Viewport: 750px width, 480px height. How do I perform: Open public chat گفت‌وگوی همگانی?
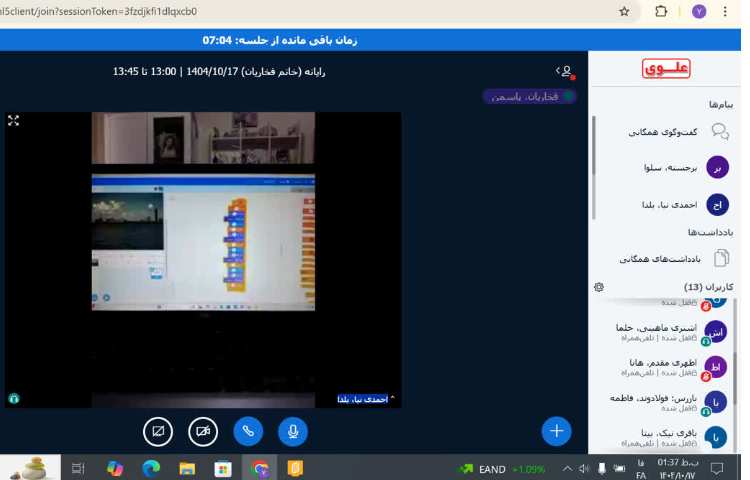pyautogui.click(x=663, y=132)
